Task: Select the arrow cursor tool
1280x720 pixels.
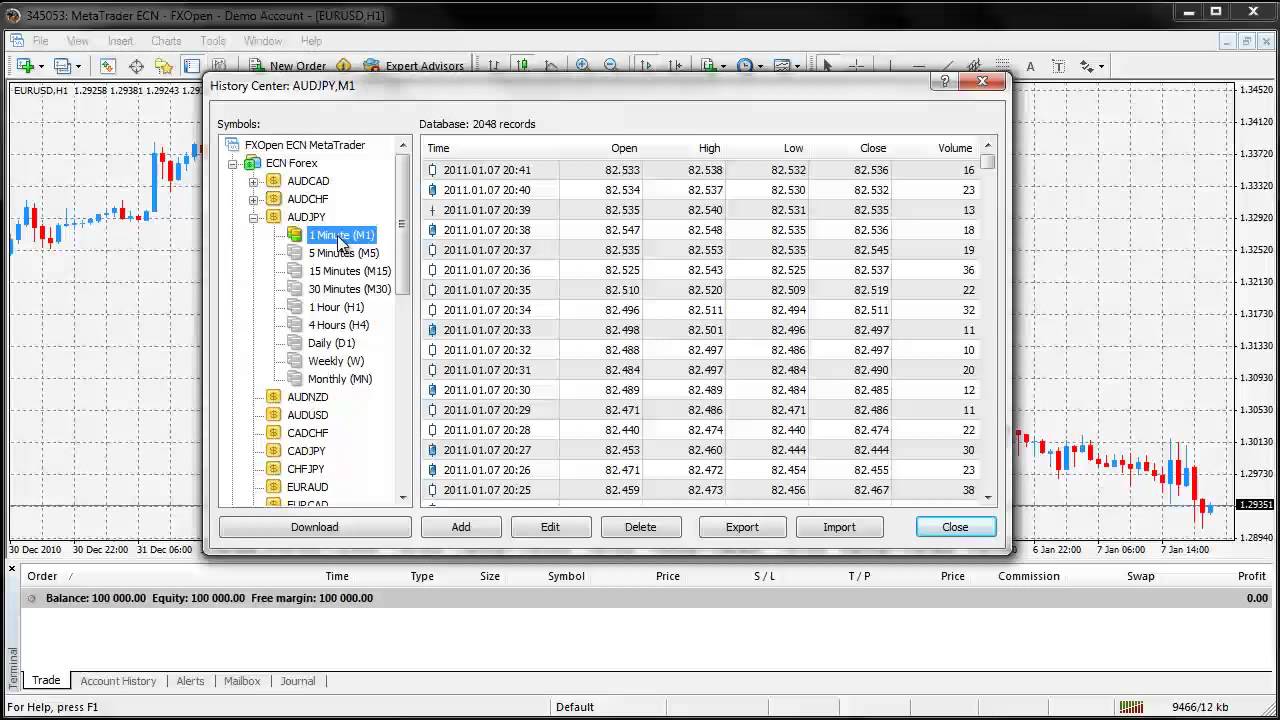Action: tap(827, 66)
